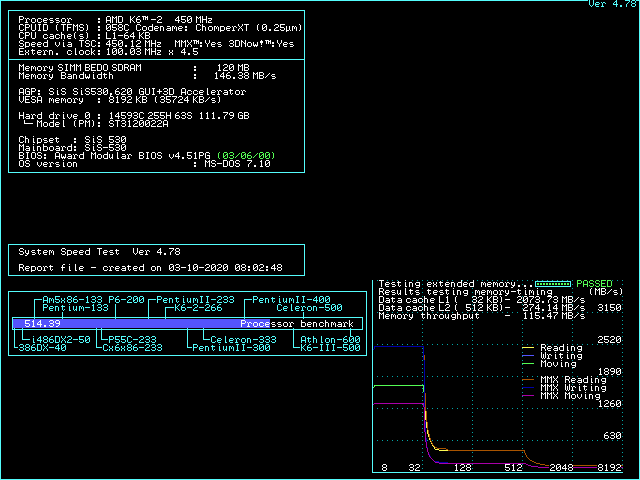640x480 pixels.
Task: Click the OS version 'MS-DOS 7.10'
Action: pyautogui.click(x=237, y=164)
